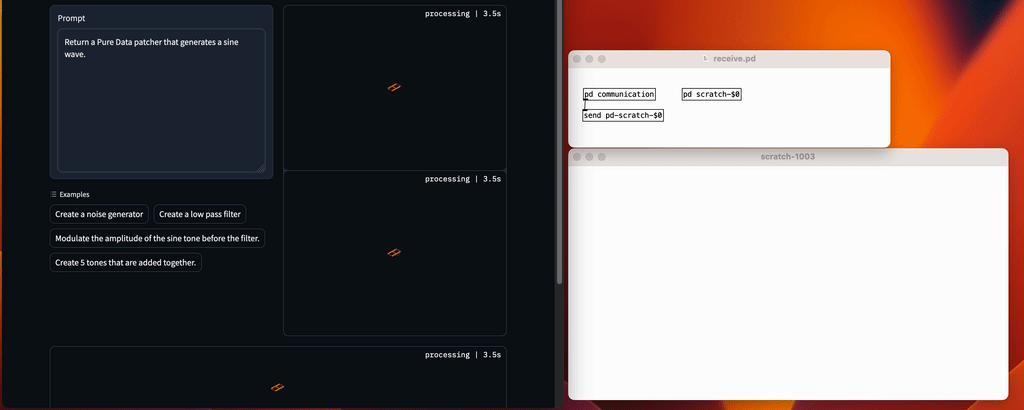Viewport: 1024px width, 410px height.
Task: Zoom the scratch-1003 window
Action: [x=601, y=157]
